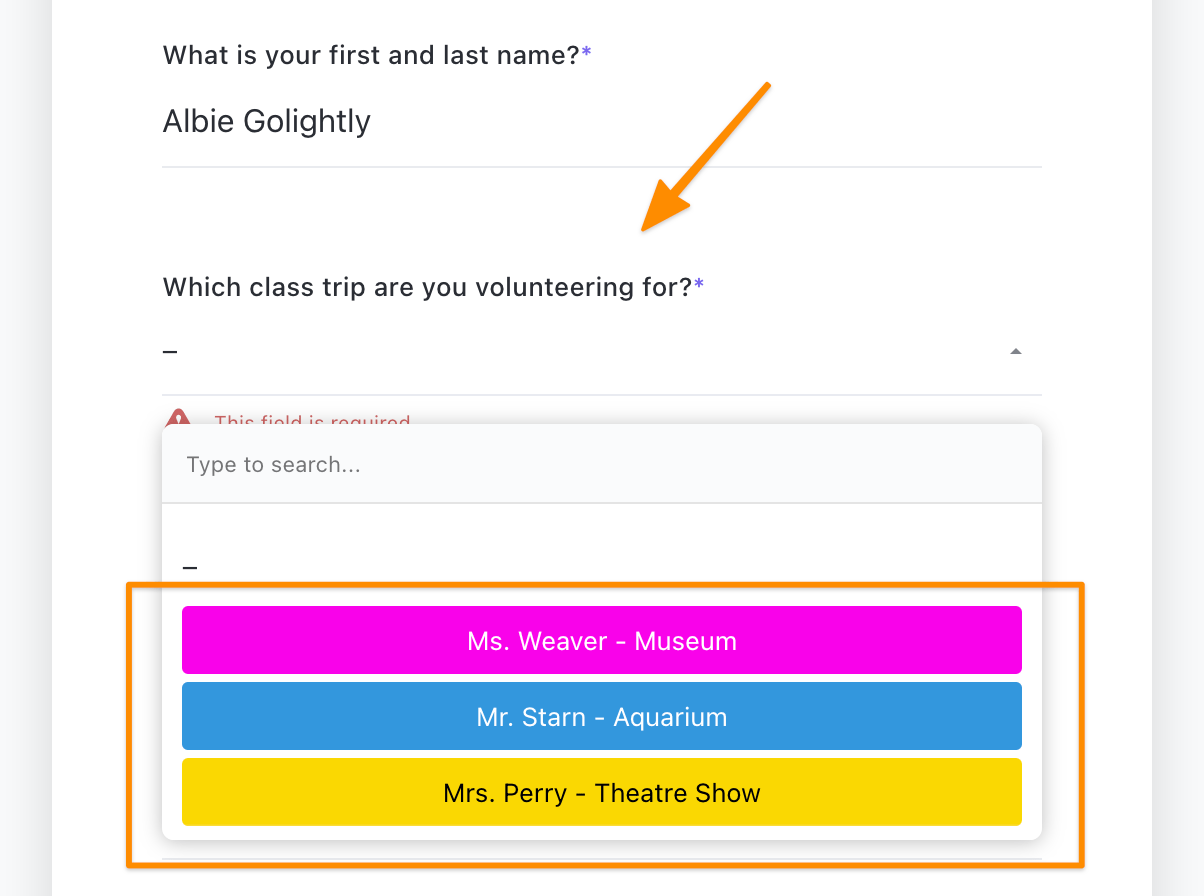Click the class trip dropdown's current dash value
The width and height of the screenshot is (1204, 896).
(170, 352)
